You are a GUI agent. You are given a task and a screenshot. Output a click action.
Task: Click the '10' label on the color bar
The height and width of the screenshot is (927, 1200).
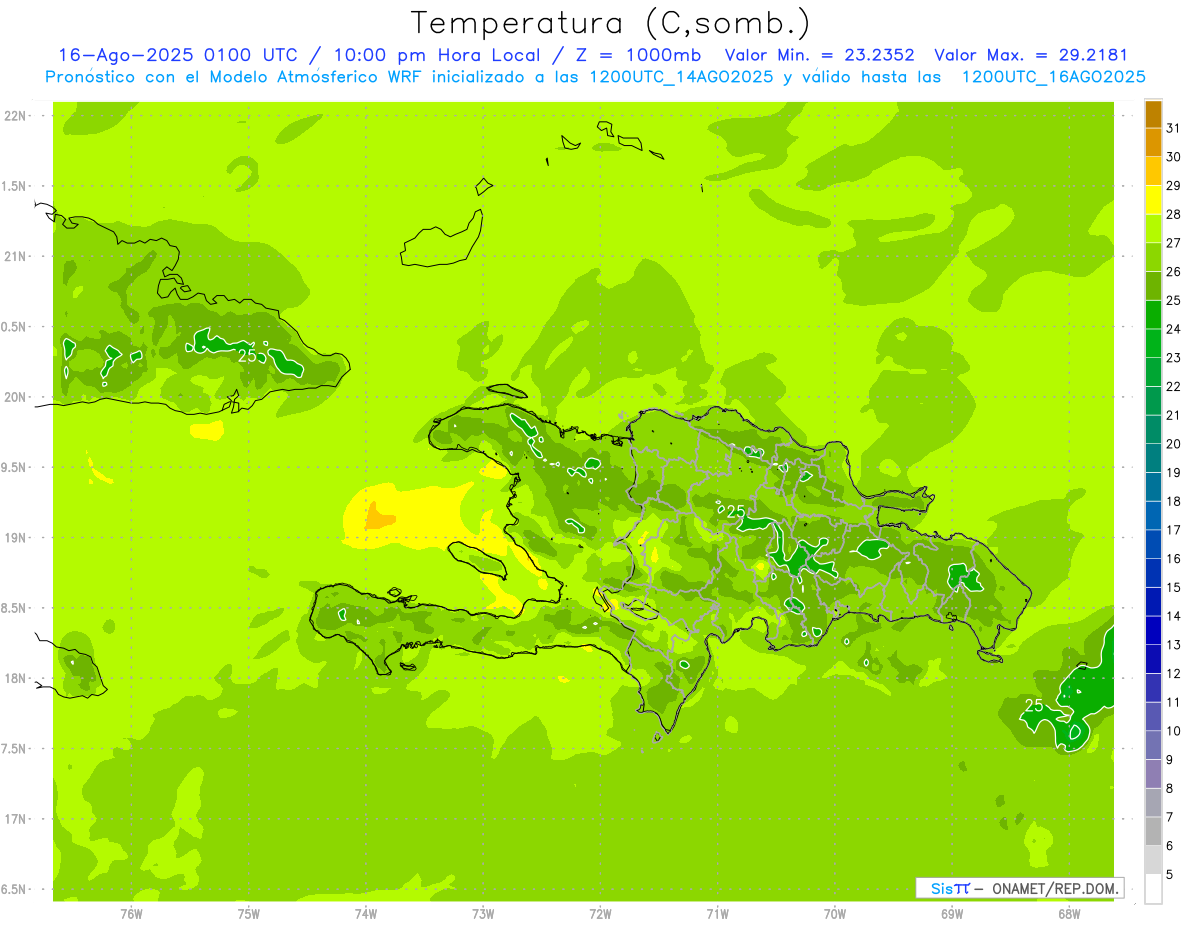pyautogui.click(x=1174, y=731)
